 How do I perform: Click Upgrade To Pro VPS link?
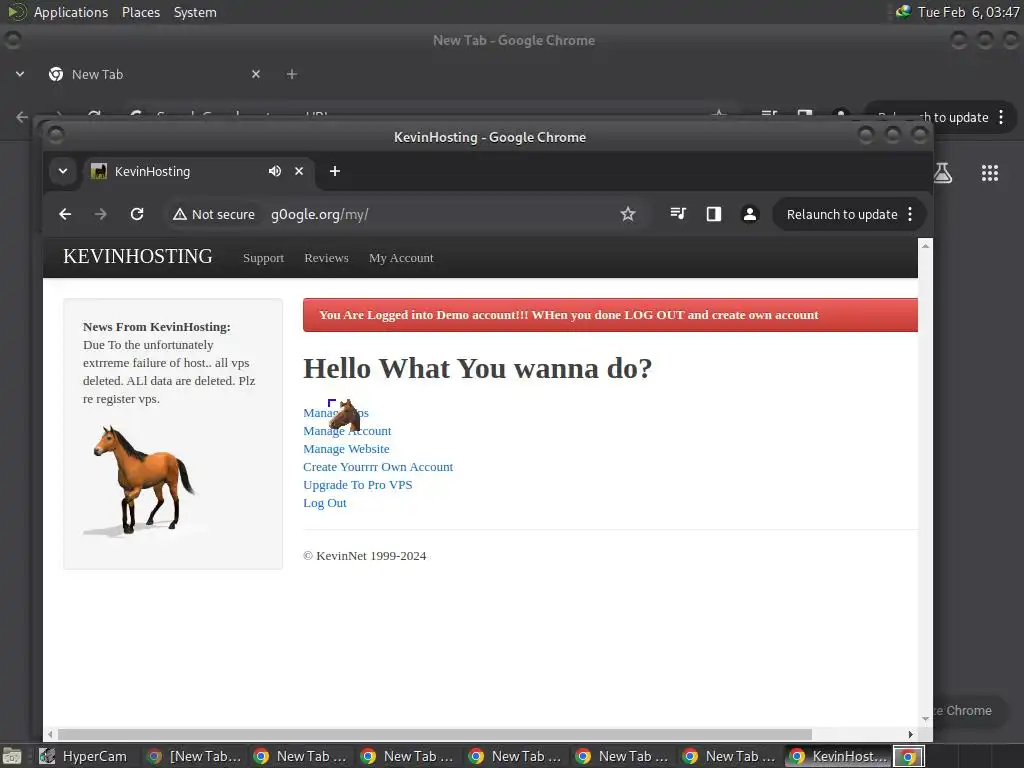(358, 485)
